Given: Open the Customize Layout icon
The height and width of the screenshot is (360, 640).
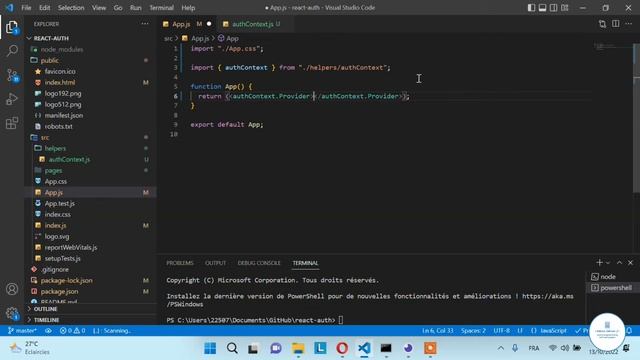Looking at the screenshot, I should click(565, 8).
